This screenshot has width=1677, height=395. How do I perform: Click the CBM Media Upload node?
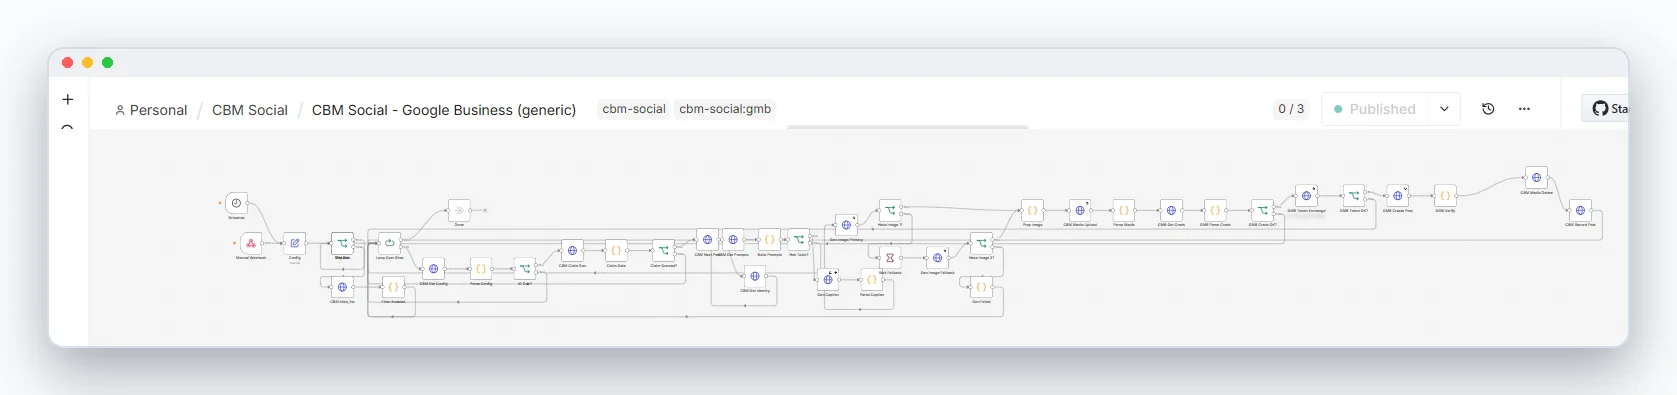[1080, 210]
